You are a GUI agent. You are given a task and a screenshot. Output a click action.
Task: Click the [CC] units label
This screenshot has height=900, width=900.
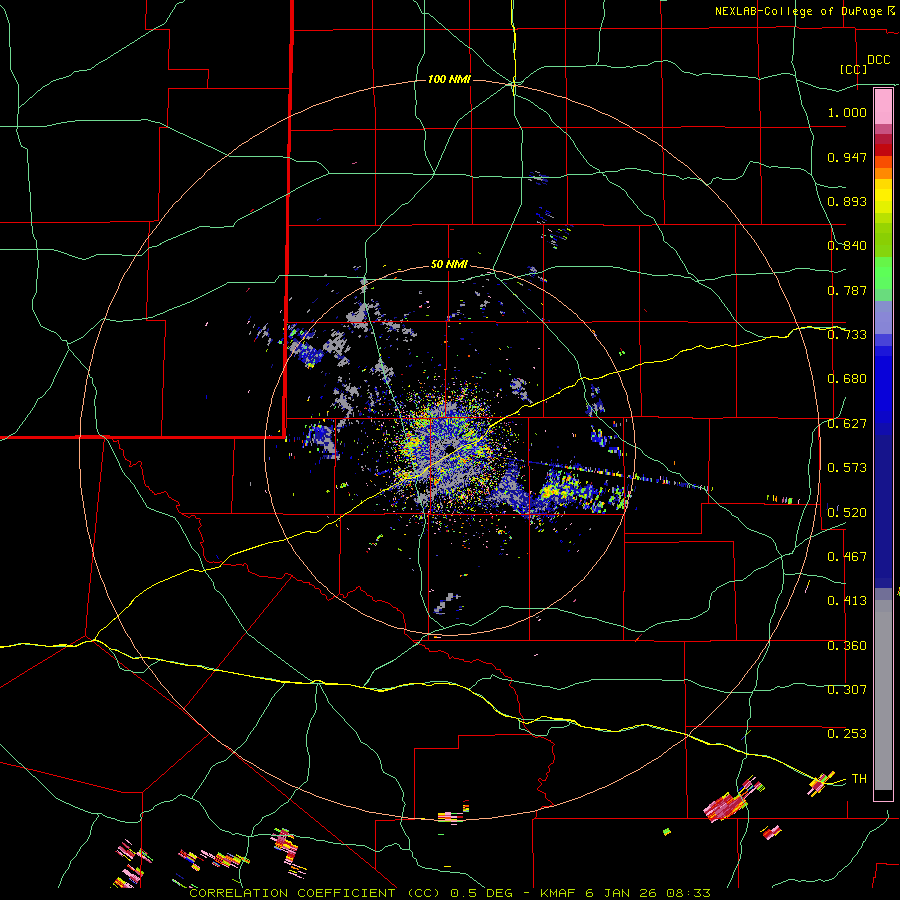click(x=853, y=69)
